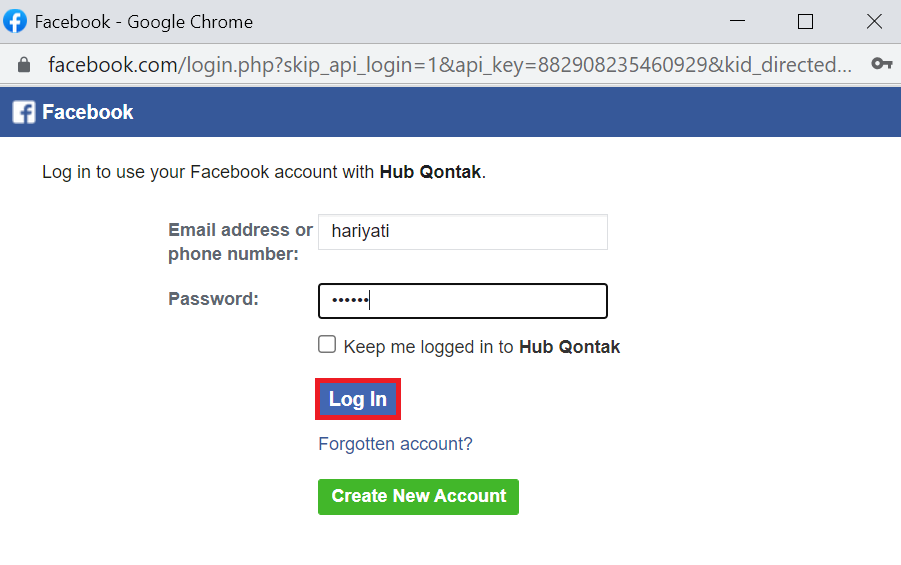Maximize the Chrome popup window
901x565 pixels.
tap(806, 22)
